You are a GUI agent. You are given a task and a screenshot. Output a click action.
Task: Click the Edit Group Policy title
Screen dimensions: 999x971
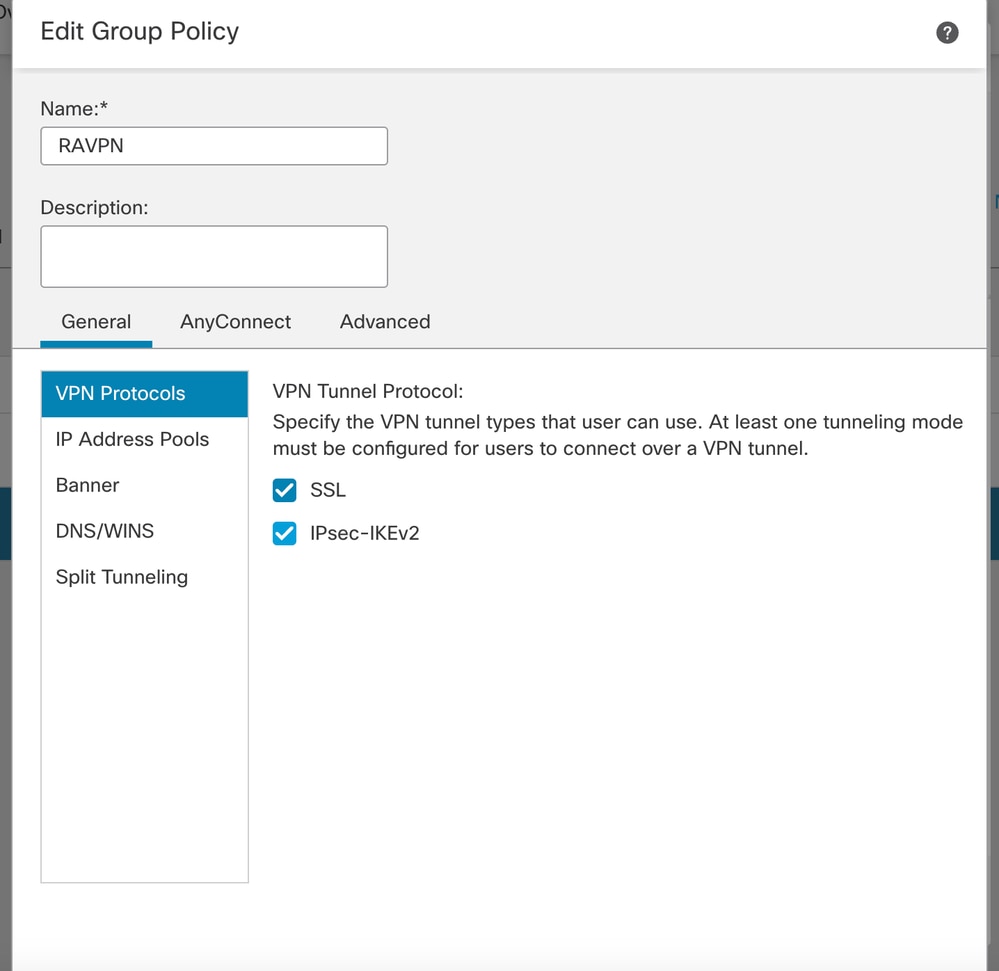coord(140,31)
